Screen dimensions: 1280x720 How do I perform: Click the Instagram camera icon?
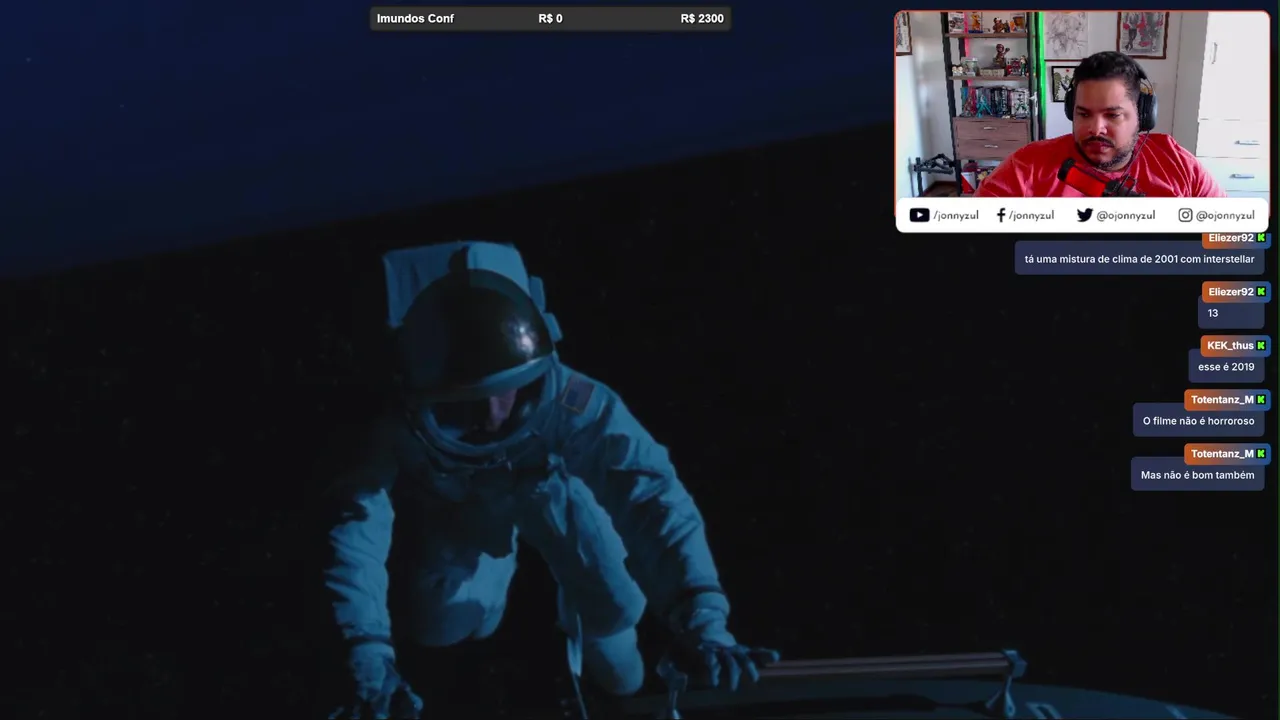point(1185,215)
